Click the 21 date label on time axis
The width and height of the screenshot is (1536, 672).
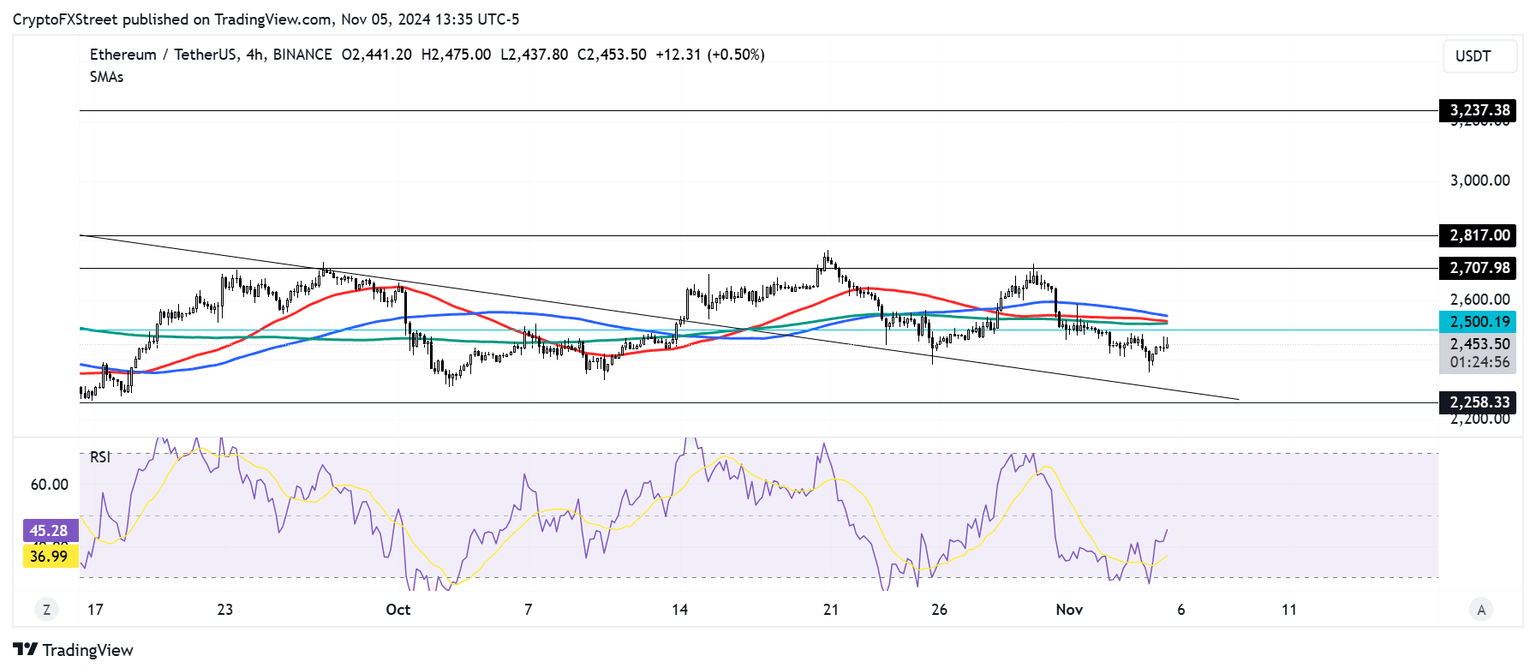click(831, 609)
